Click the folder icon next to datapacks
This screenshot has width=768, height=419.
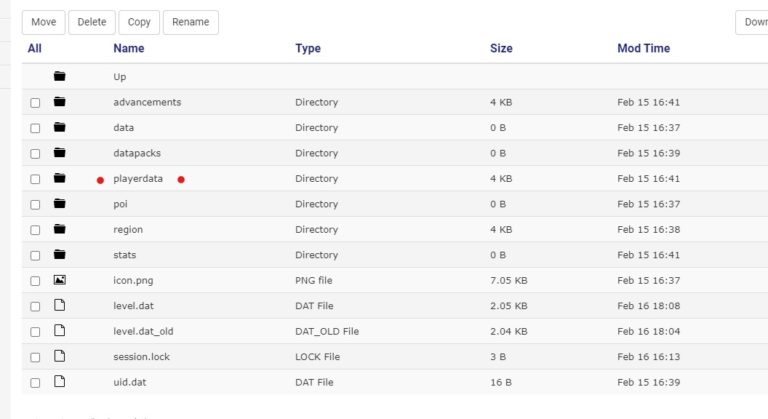coord(59,153)
